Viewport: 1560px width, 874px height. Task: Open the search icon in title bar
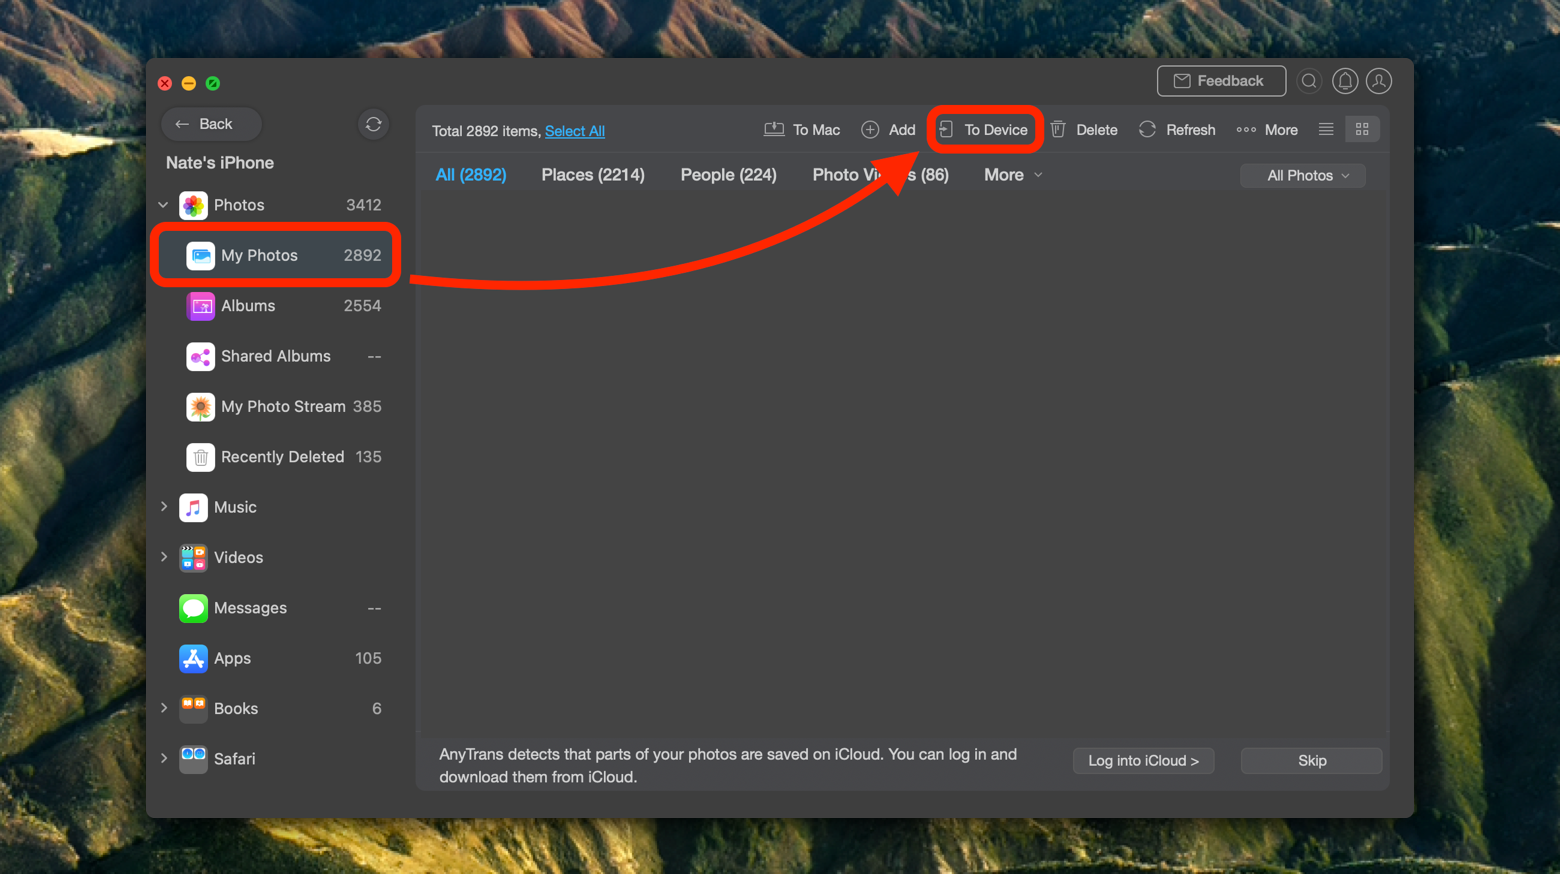coord(1308,81)
